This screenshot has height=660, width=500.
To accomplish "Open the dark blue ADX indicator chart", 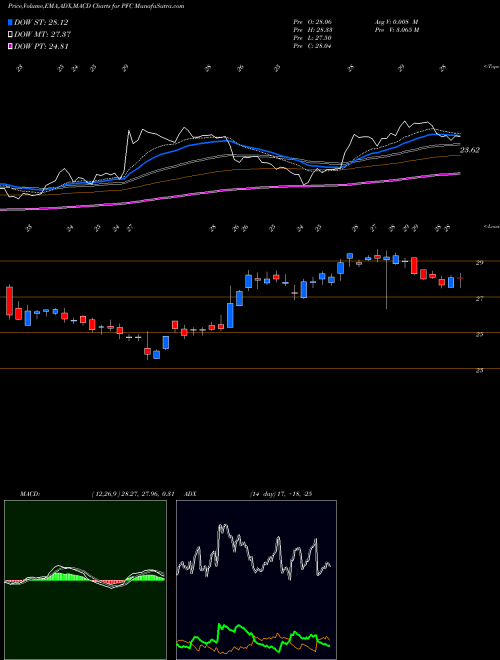I will pos(256,580).
